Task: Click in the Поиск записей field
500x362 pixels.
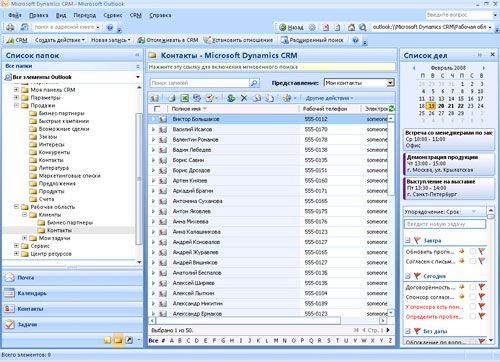Action: click(199, 83)
